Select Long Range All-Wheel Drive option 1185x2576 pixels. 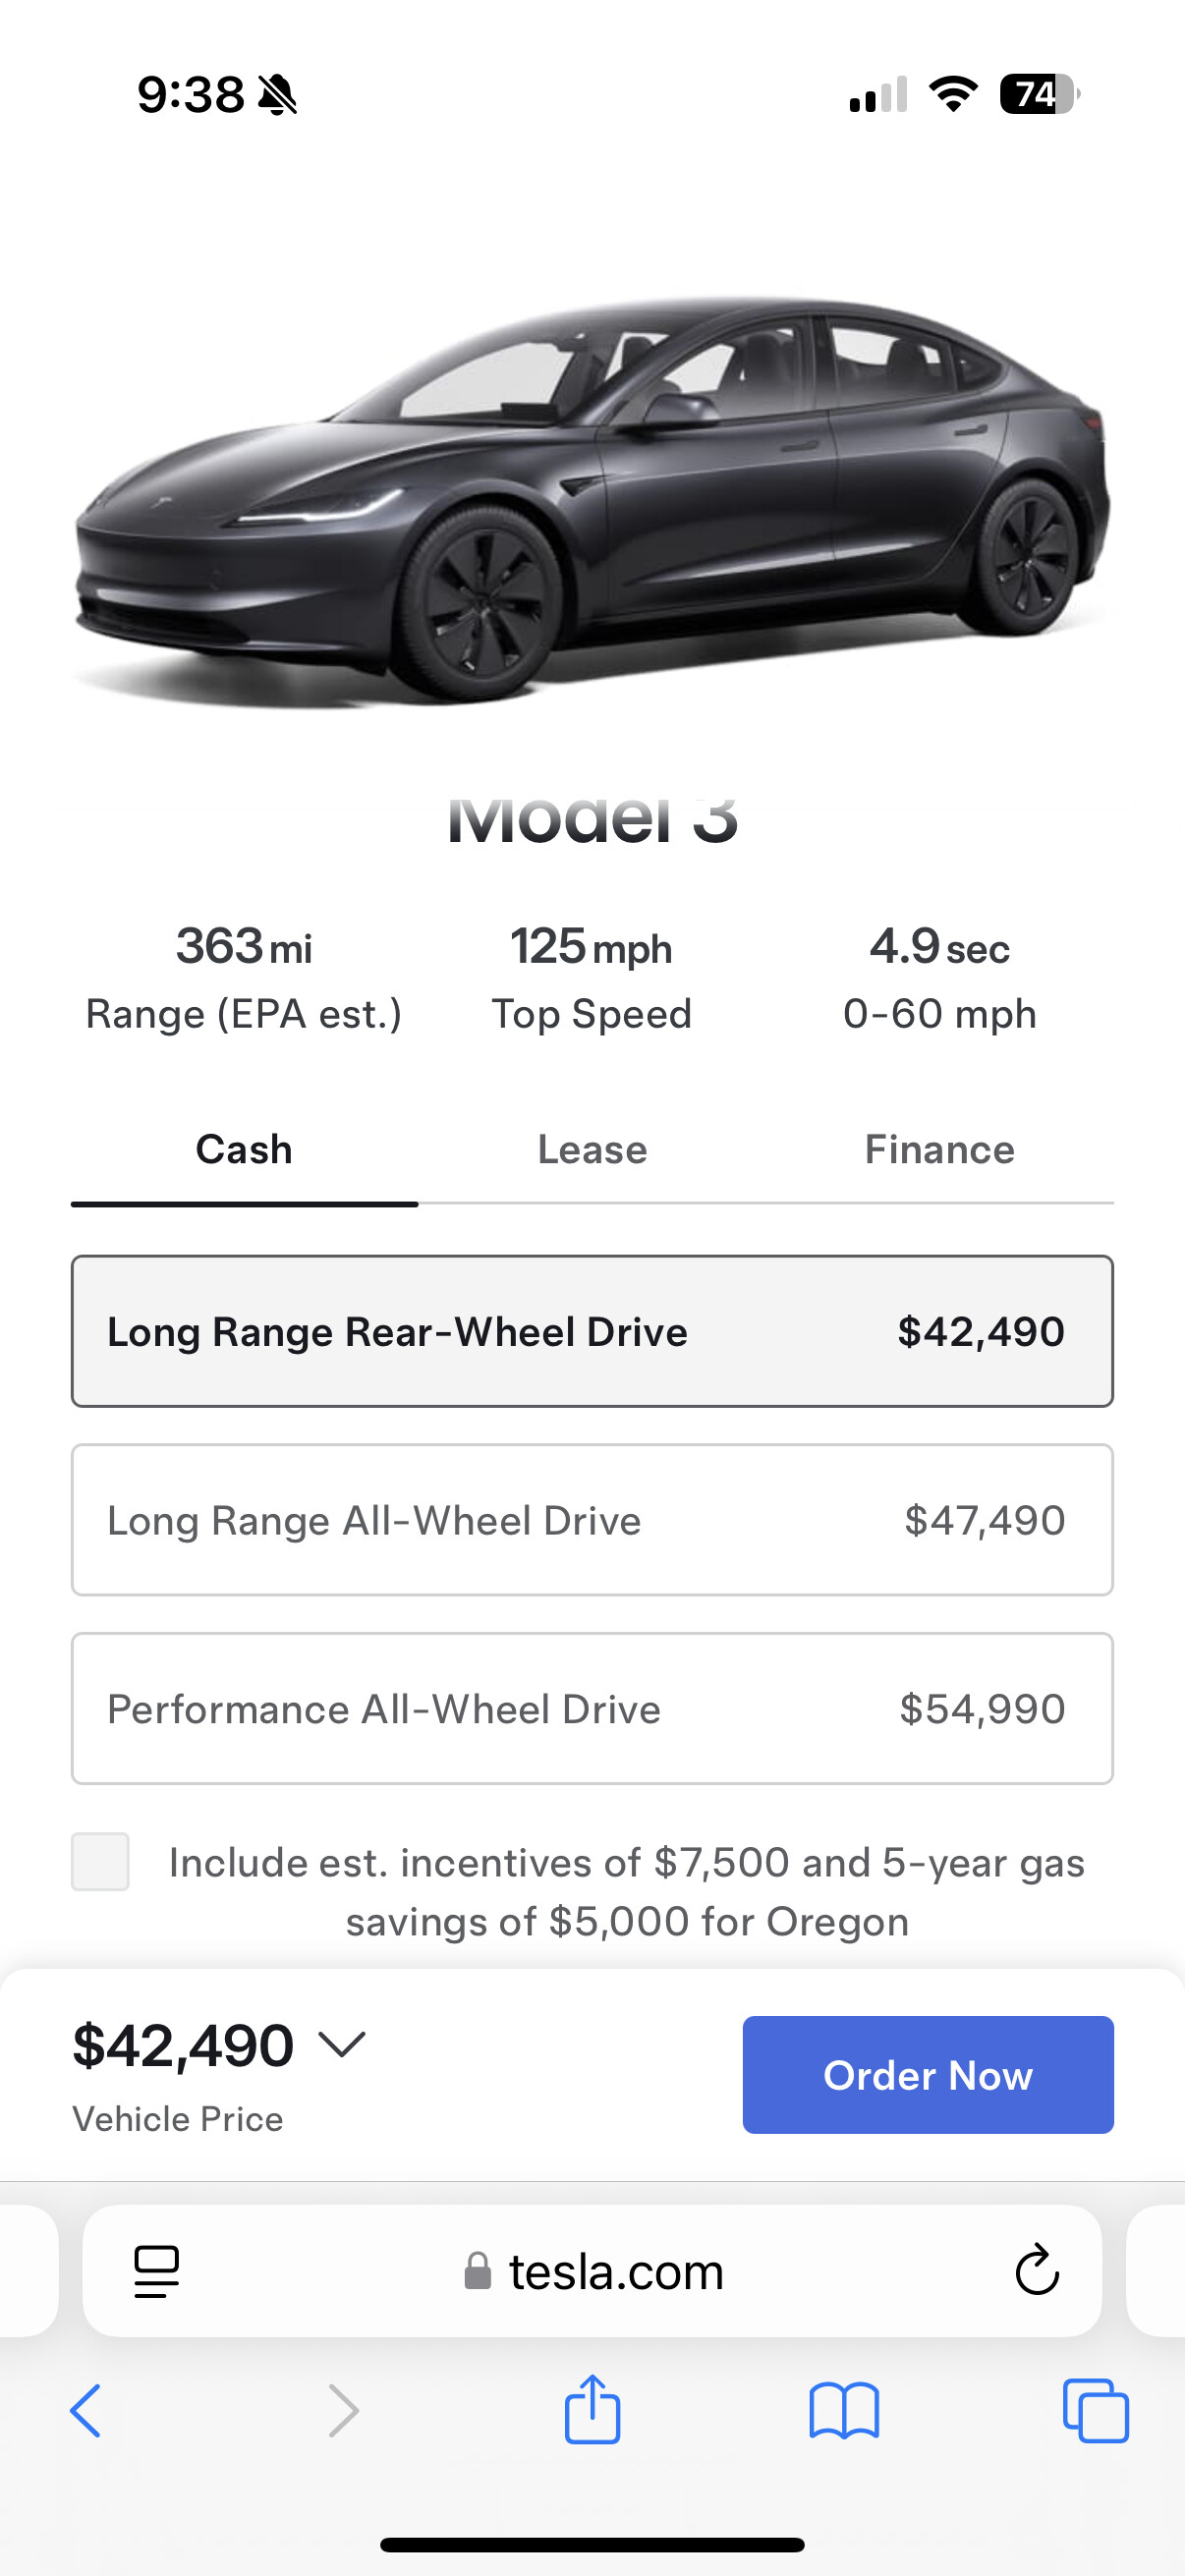(592, 1520)
